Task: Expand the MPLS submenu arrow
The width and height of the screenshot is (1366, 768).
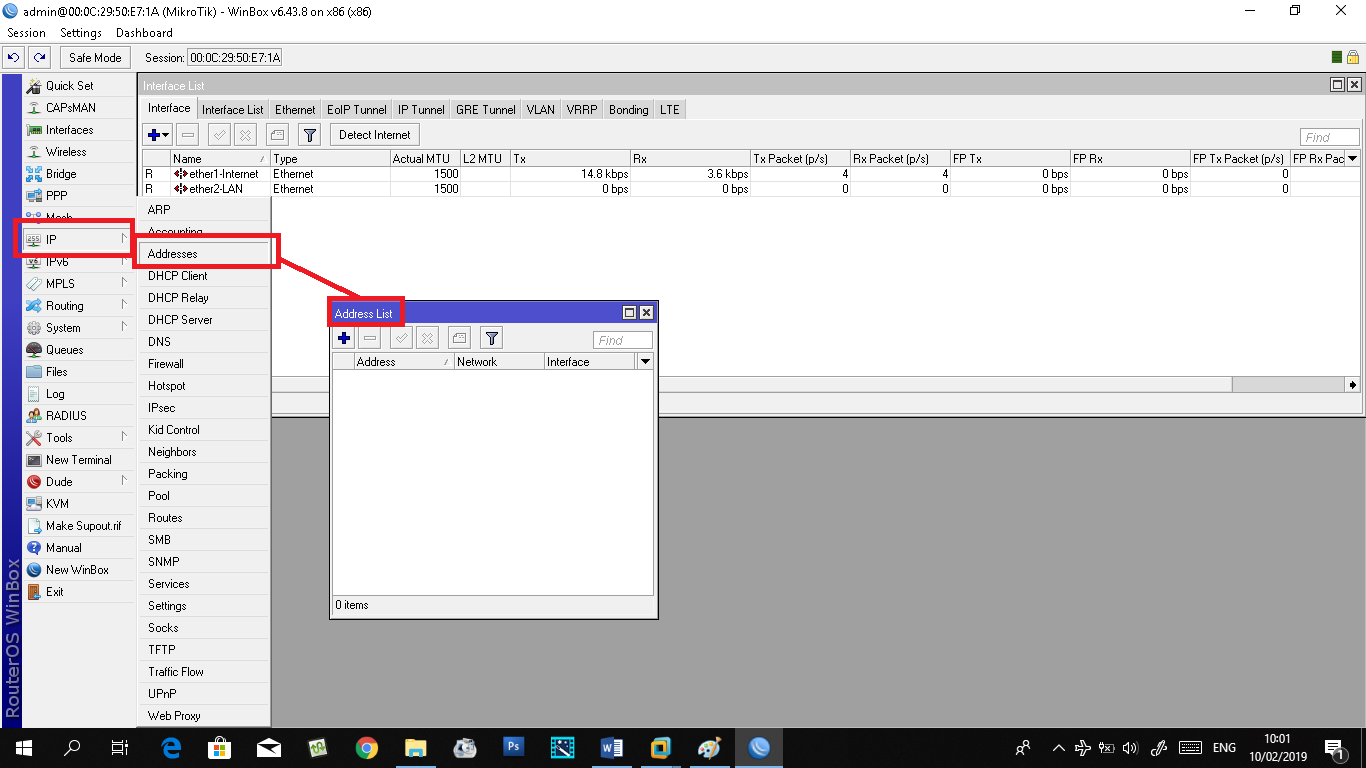Action: click(124, 284)
